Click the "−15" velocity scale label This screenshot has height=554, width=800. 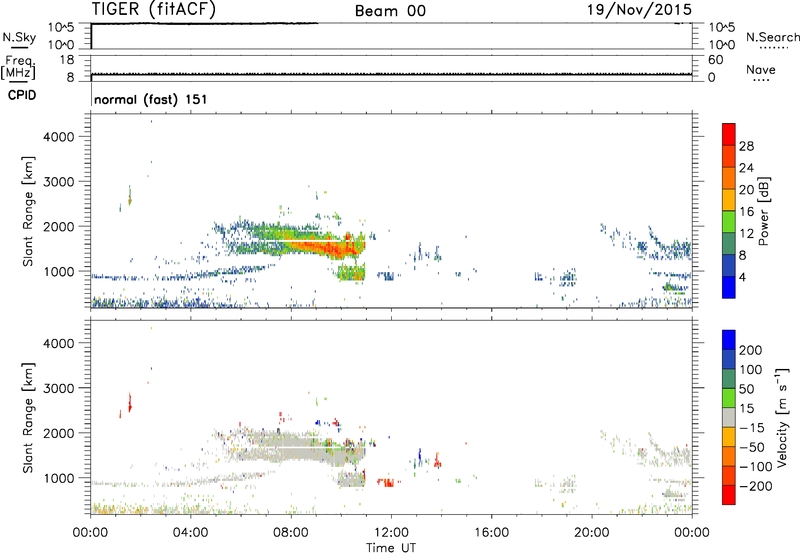click(x=752, y=428)
